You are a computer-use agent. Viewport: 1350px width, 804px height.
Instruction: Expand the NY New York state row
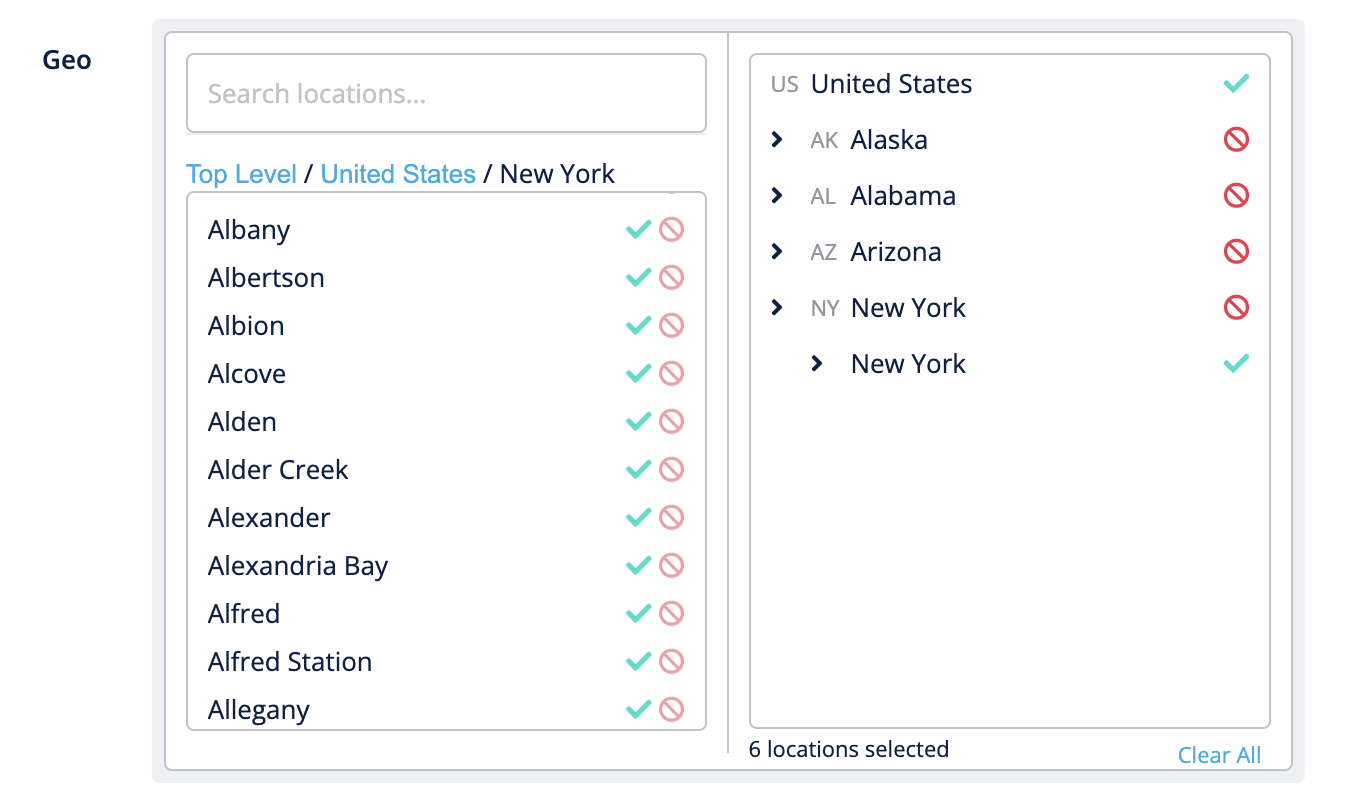click(777, 308)
